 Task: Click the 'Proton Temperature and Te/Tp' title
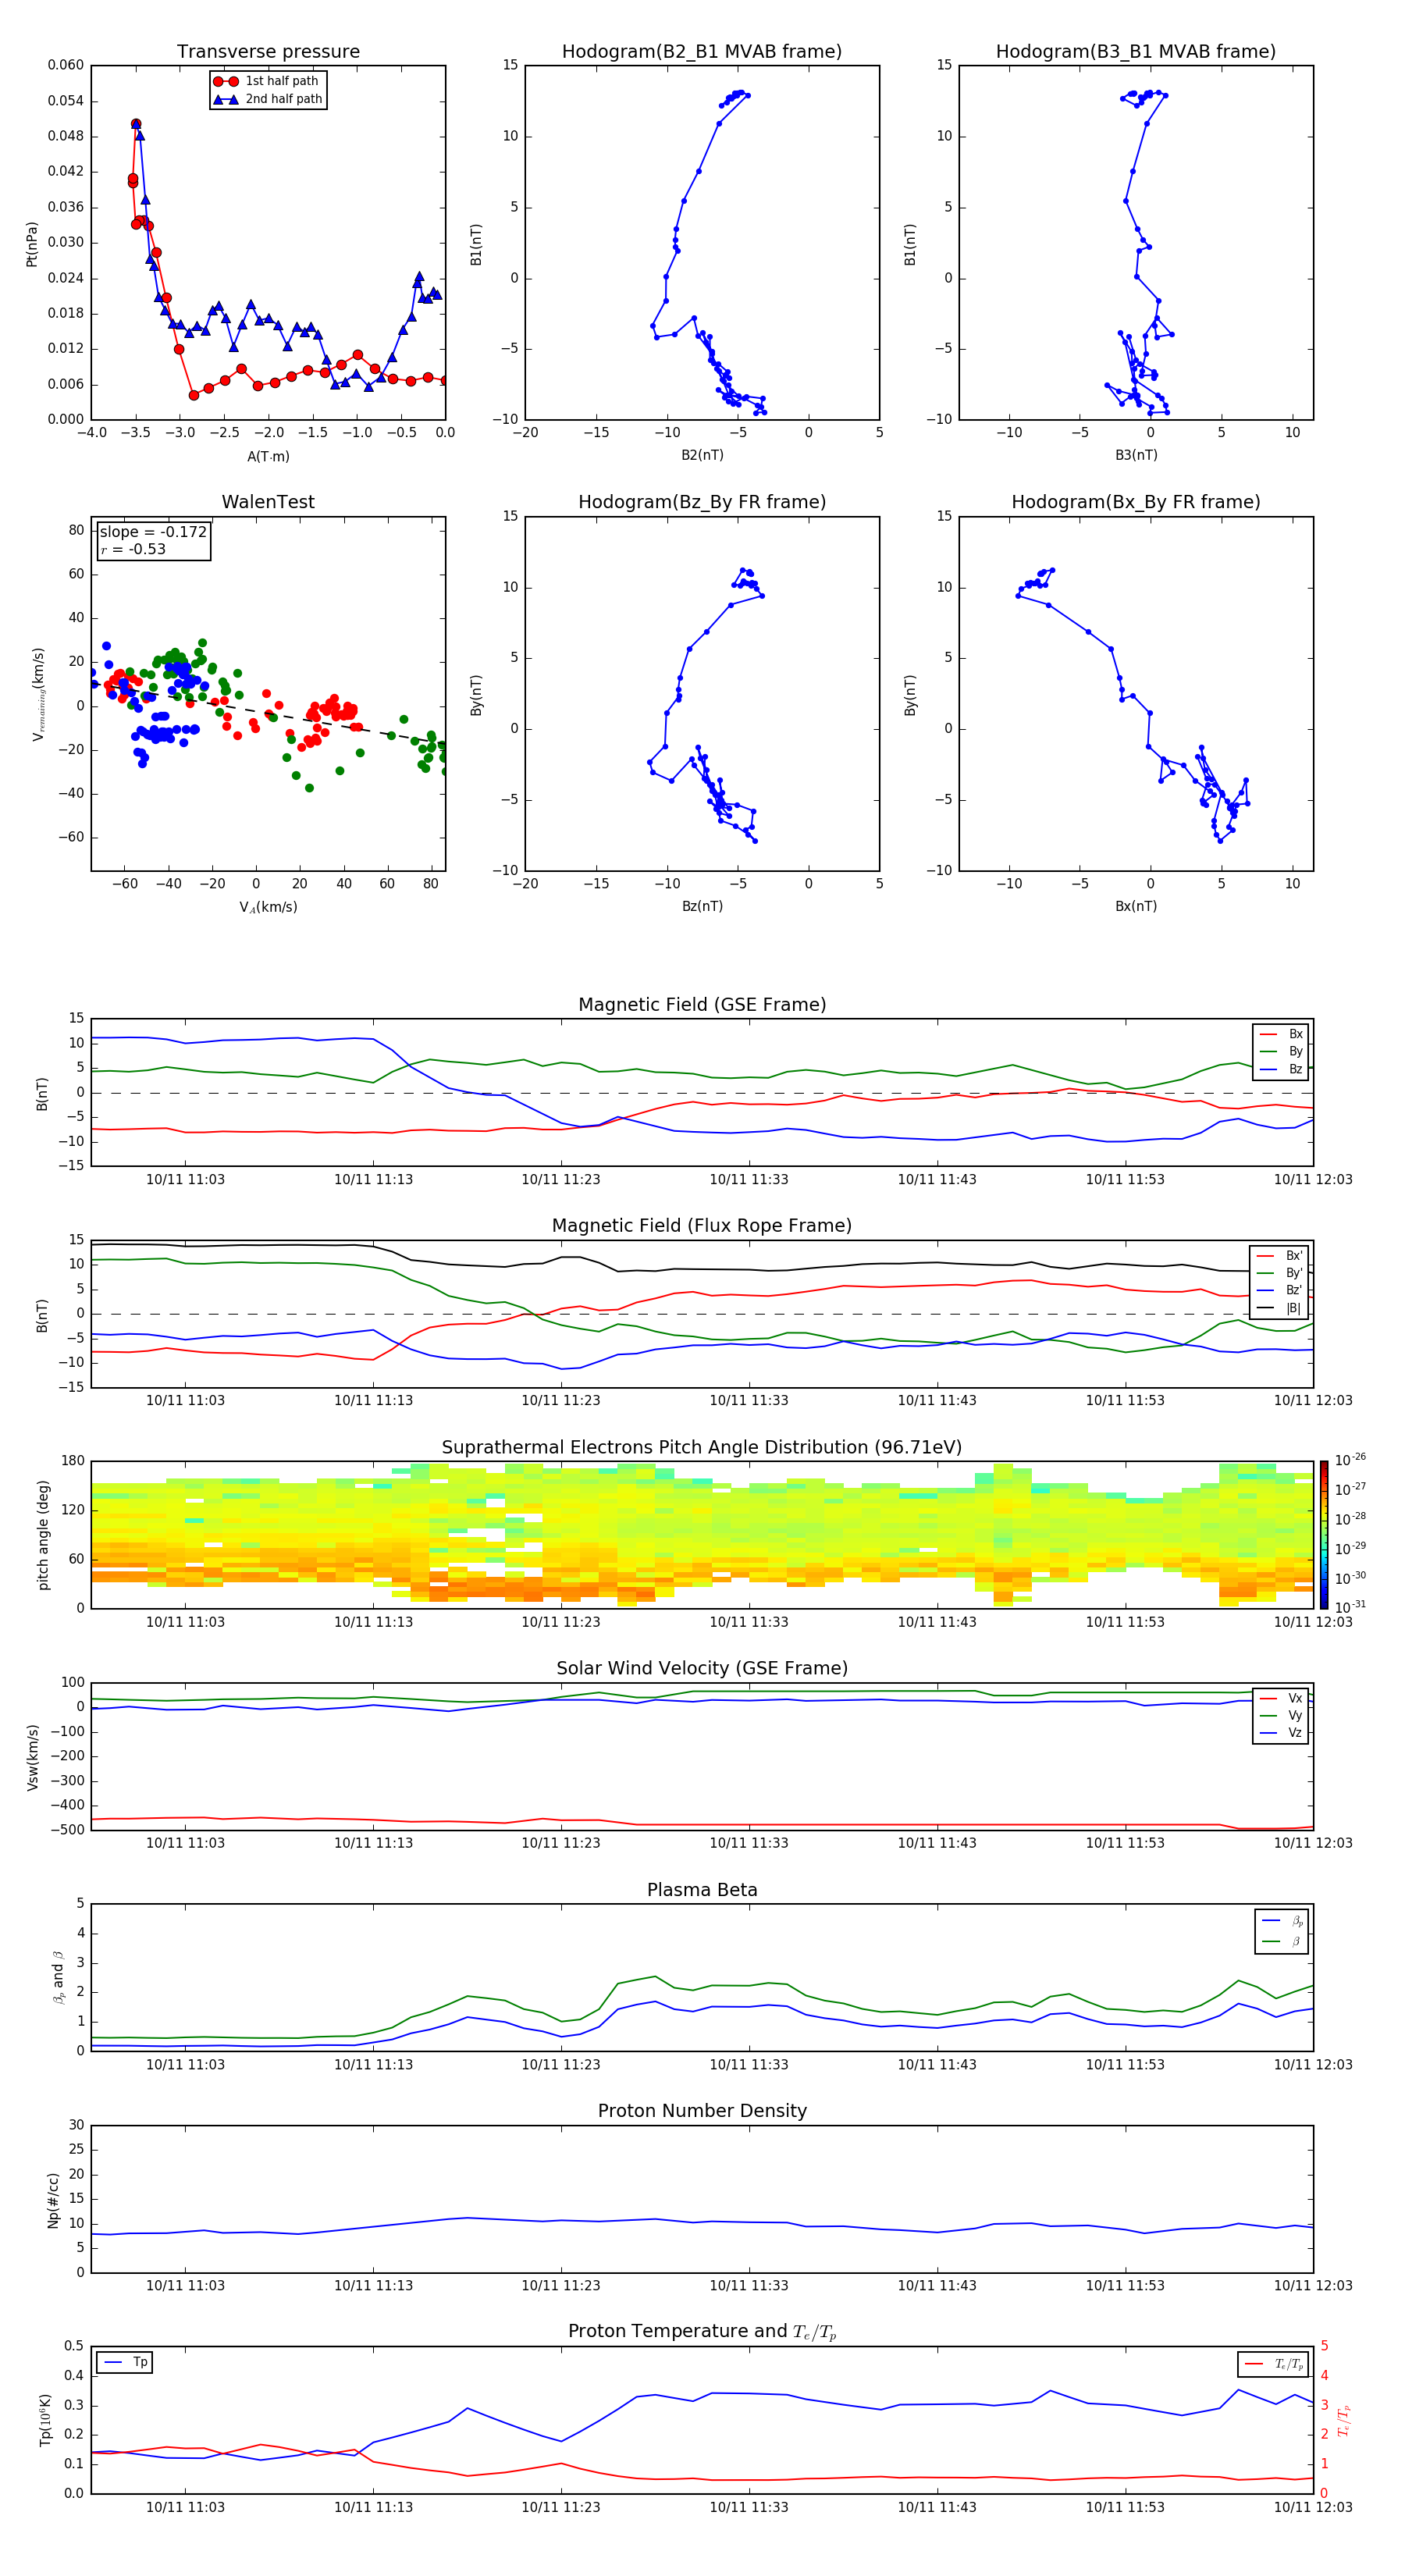[x=702, y=2332]
